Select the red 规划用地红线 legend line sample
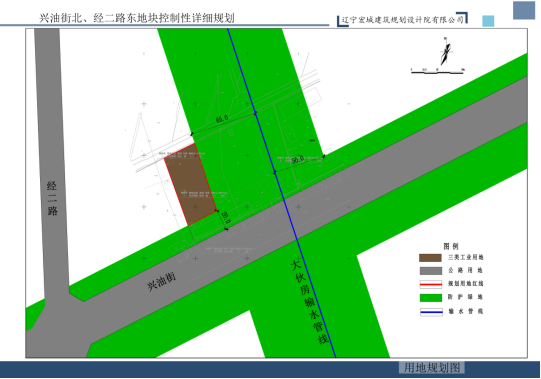 point(431,284)
